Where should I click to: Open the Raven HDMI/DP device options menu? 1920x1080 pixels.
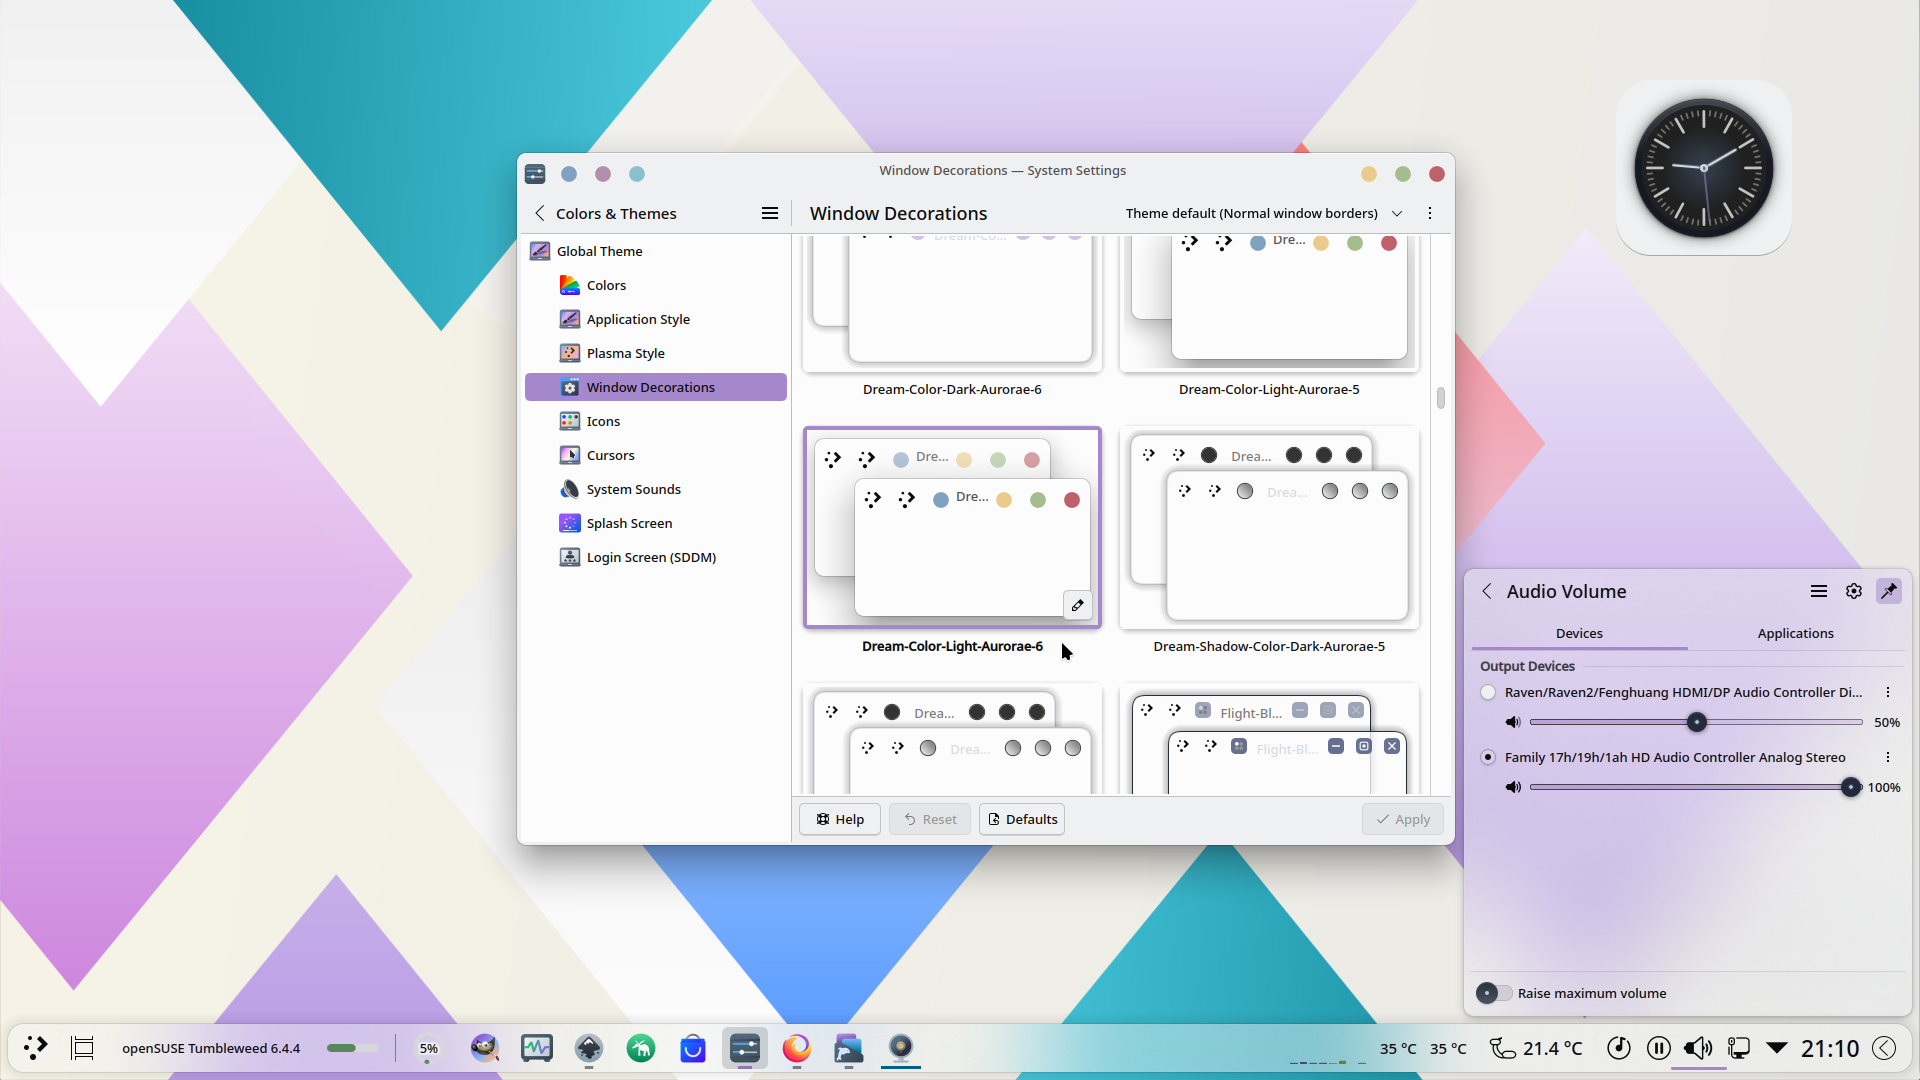click(x=1888, y=692)
